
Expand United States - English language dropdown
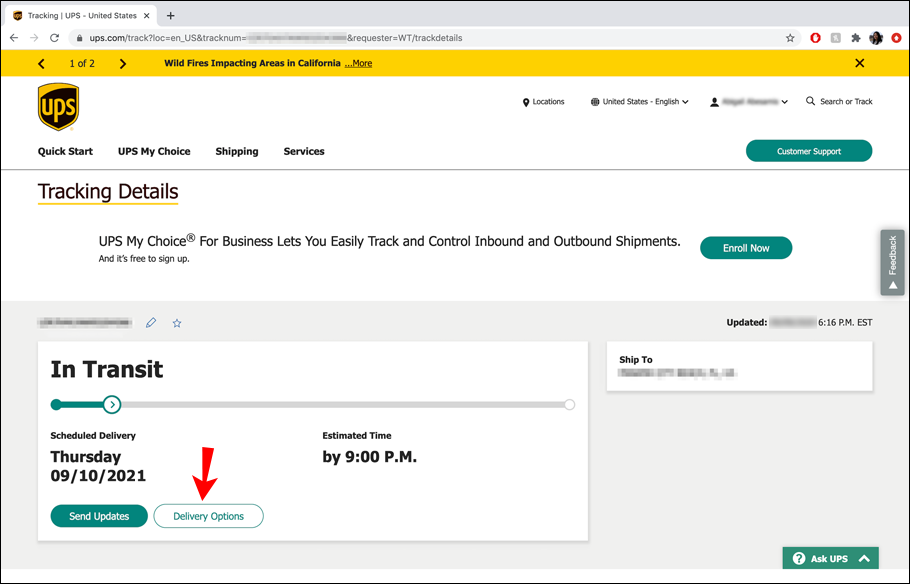pos(640,102)
